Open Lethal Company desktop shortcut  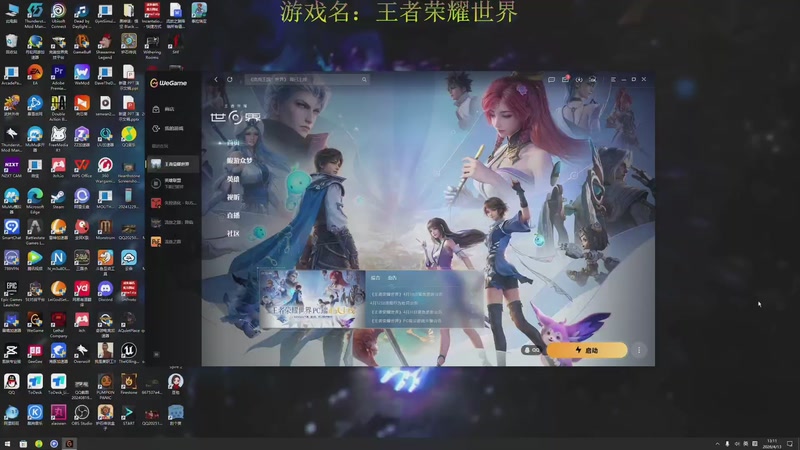(x=58, y=324)
